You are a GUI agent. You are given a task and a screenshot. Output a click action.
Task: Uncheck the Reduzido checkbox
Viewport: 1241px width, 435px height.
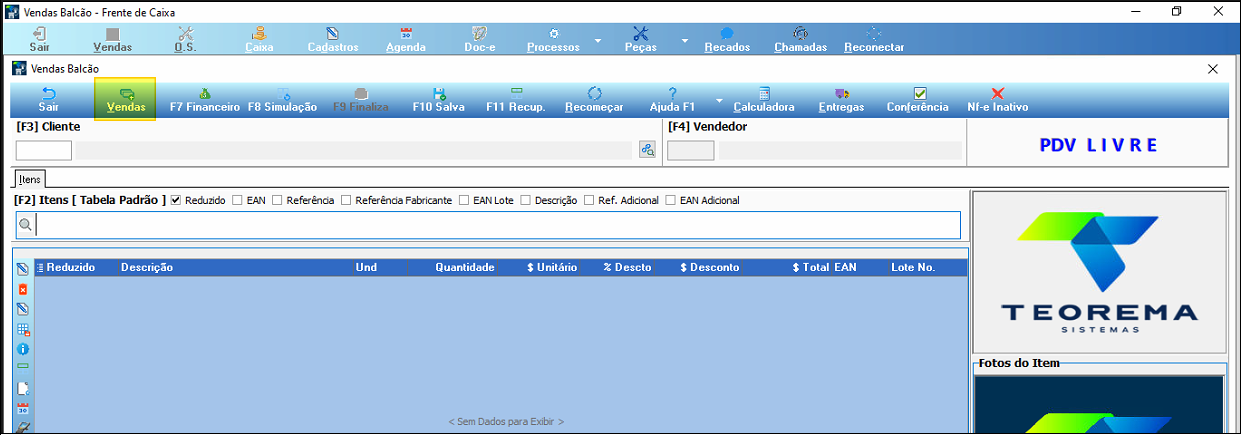coord(176,200)
